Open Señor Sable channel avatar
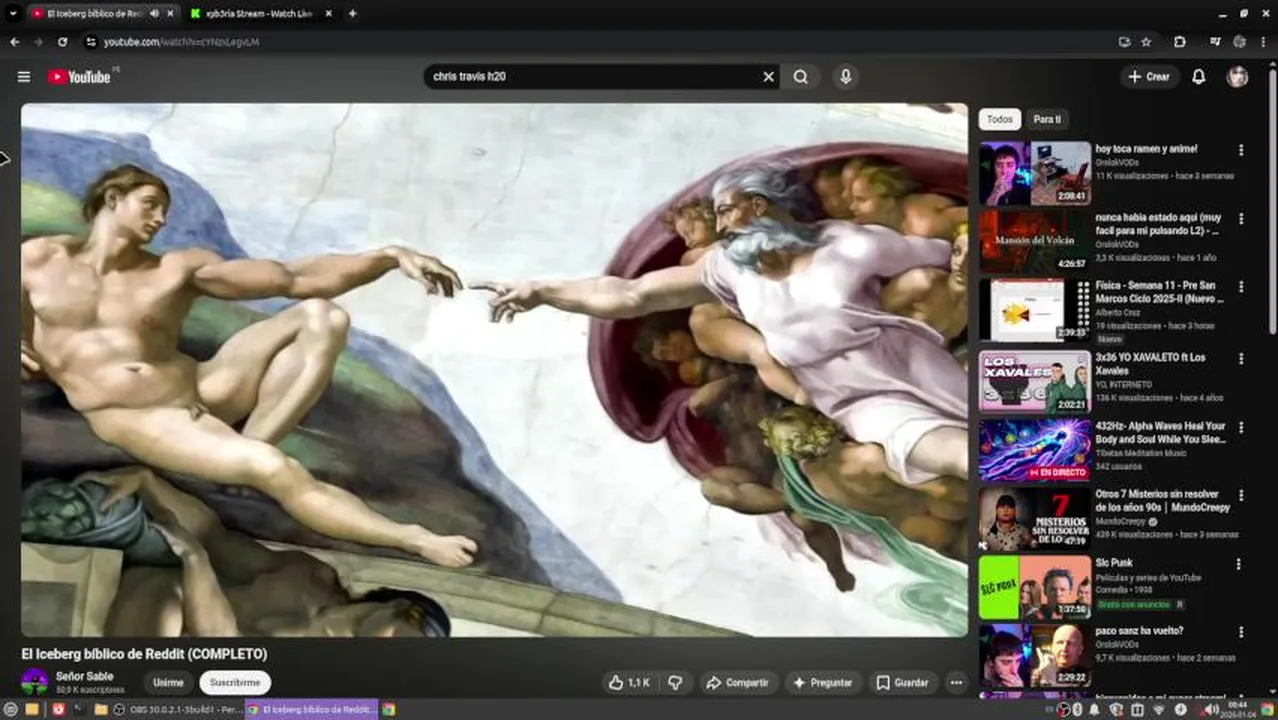1278x720 pixels. coord(34,683)
